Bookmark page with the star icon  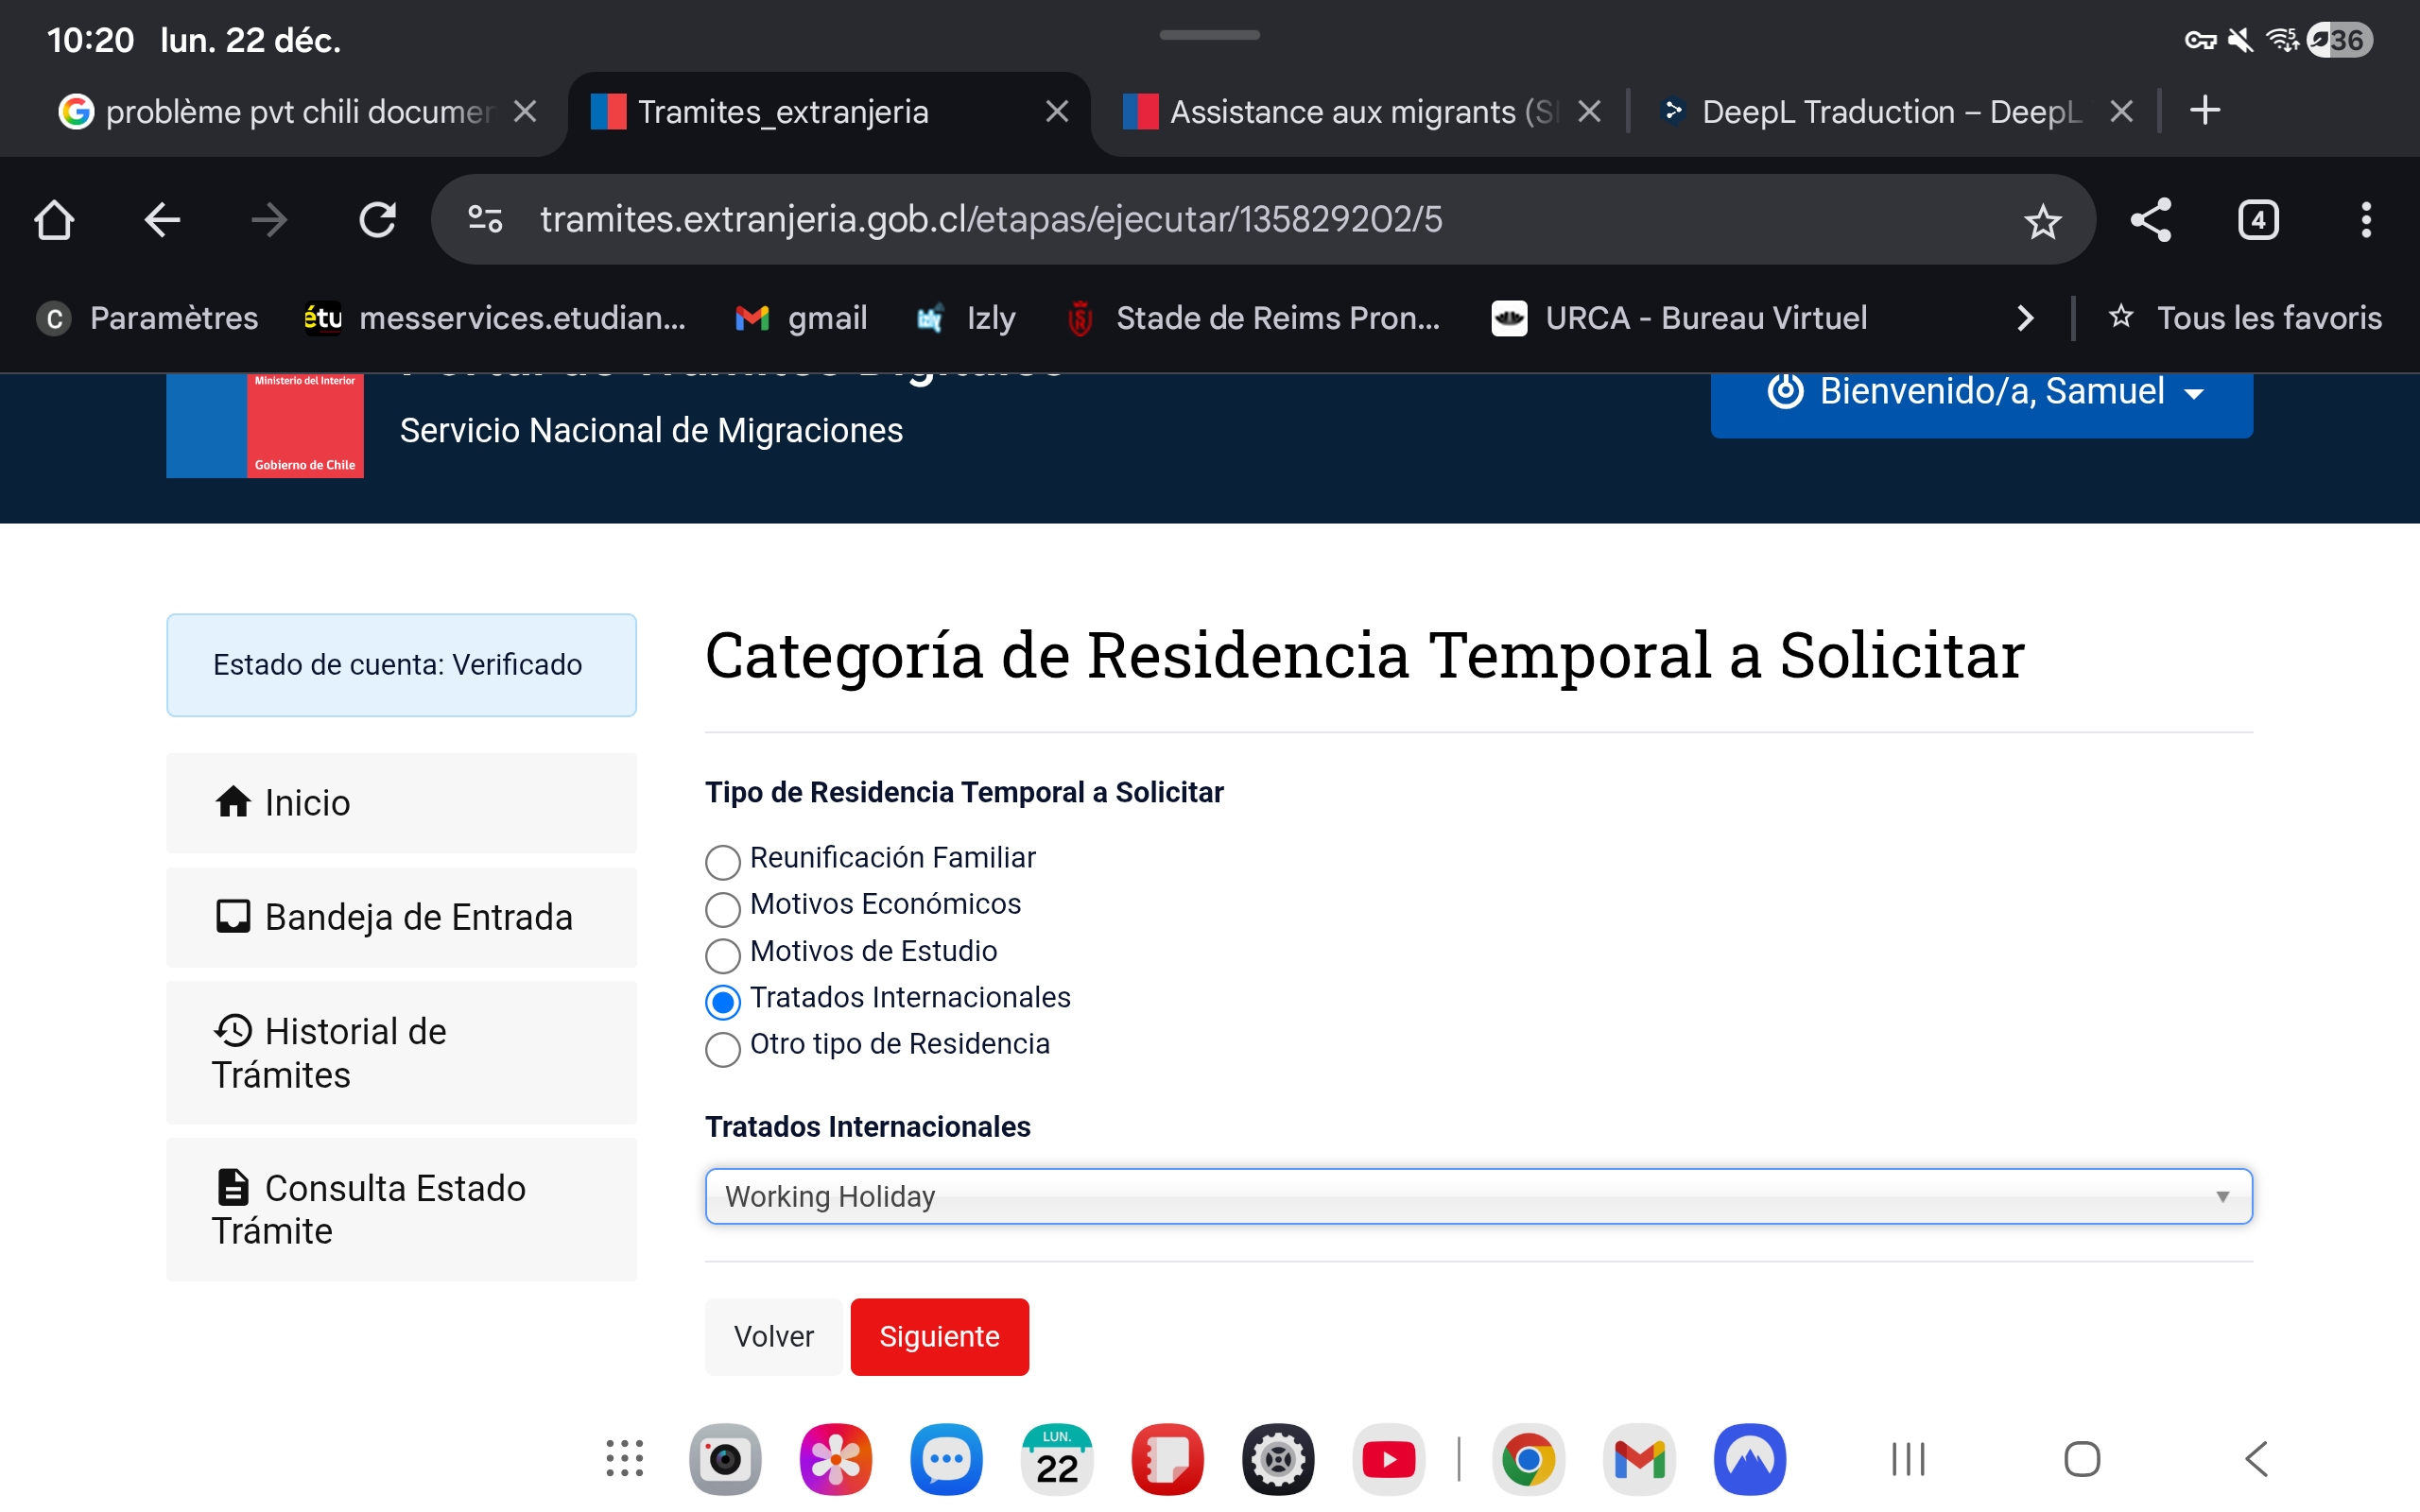coord(2042,220)
